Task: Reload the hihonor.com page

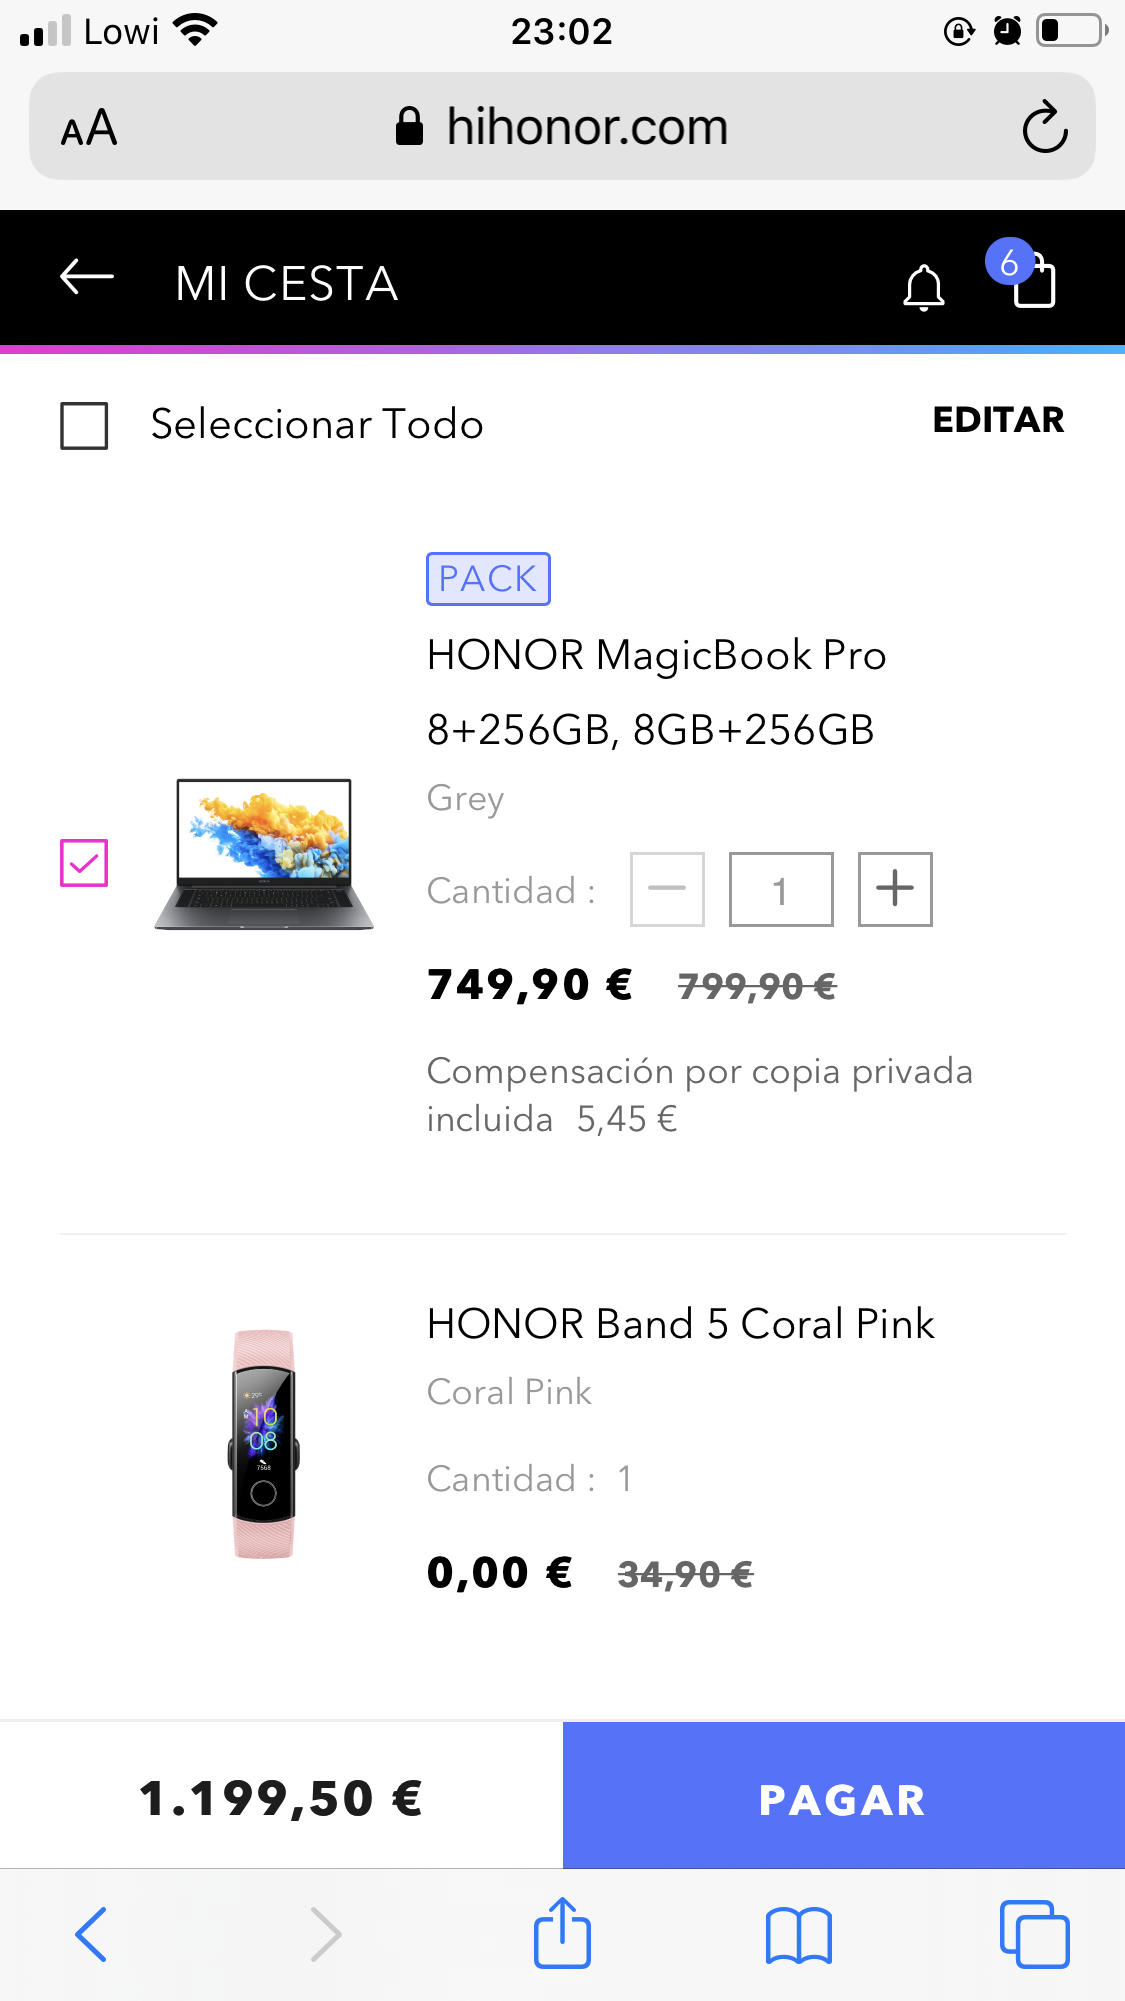Action: click(1044, 127)
